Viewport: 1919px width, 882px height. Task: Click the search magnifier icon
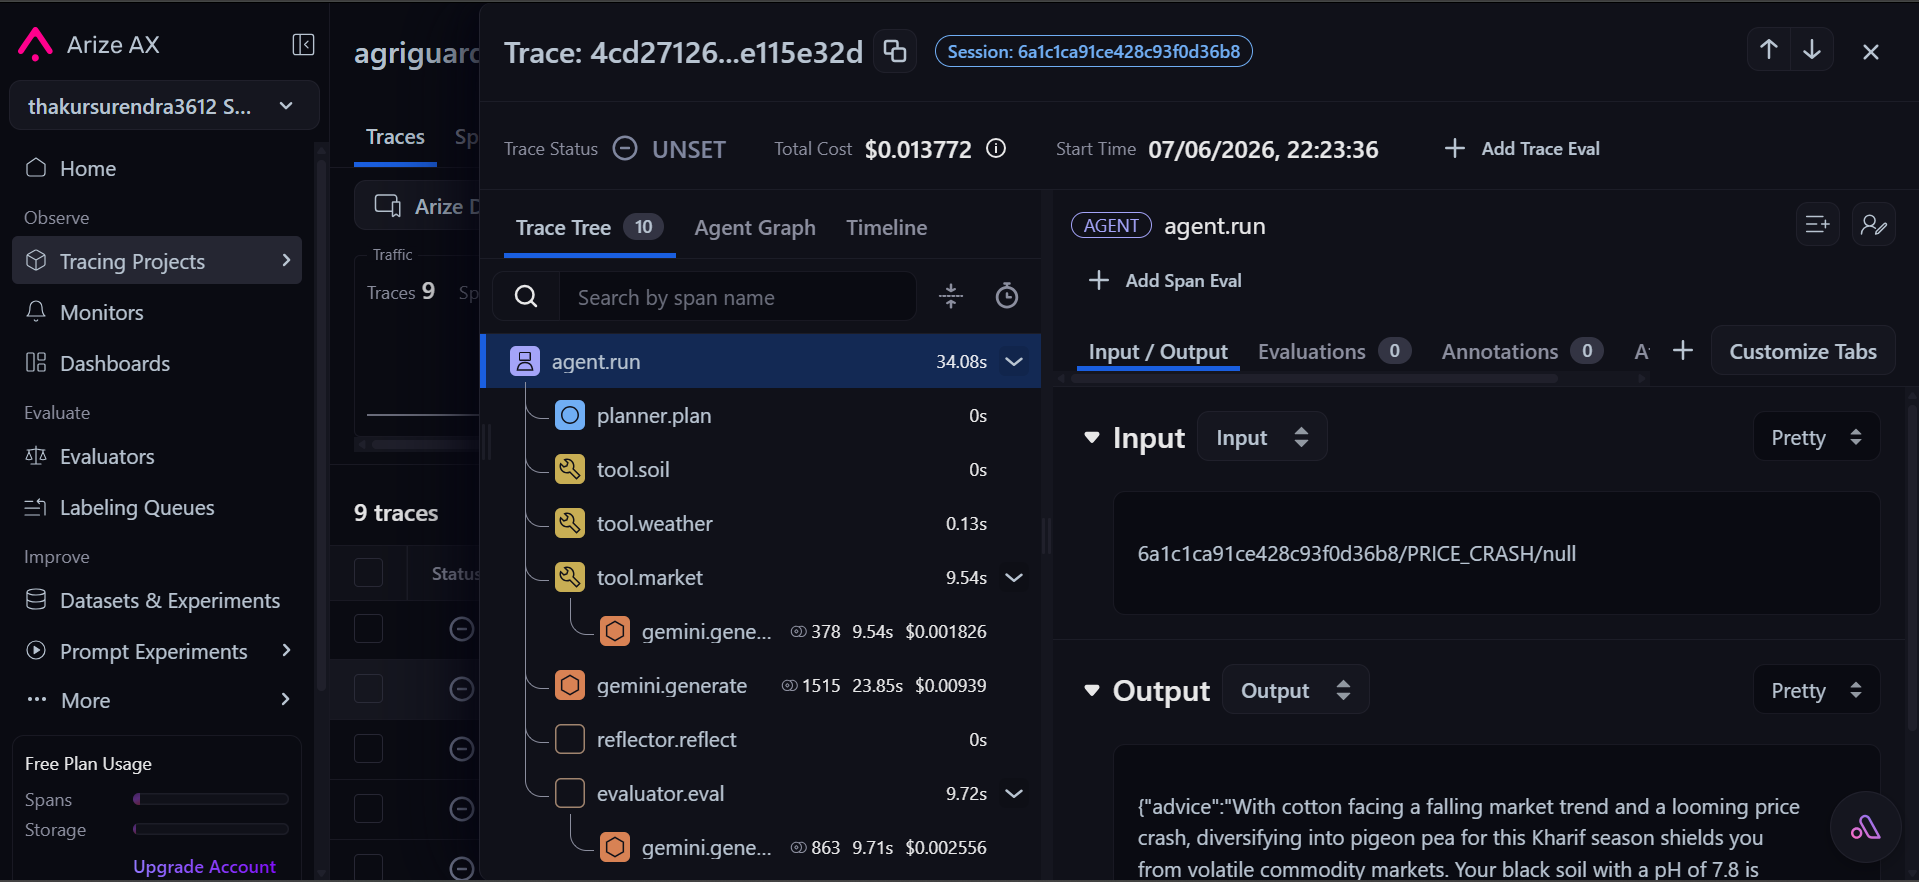click(526, 297)
